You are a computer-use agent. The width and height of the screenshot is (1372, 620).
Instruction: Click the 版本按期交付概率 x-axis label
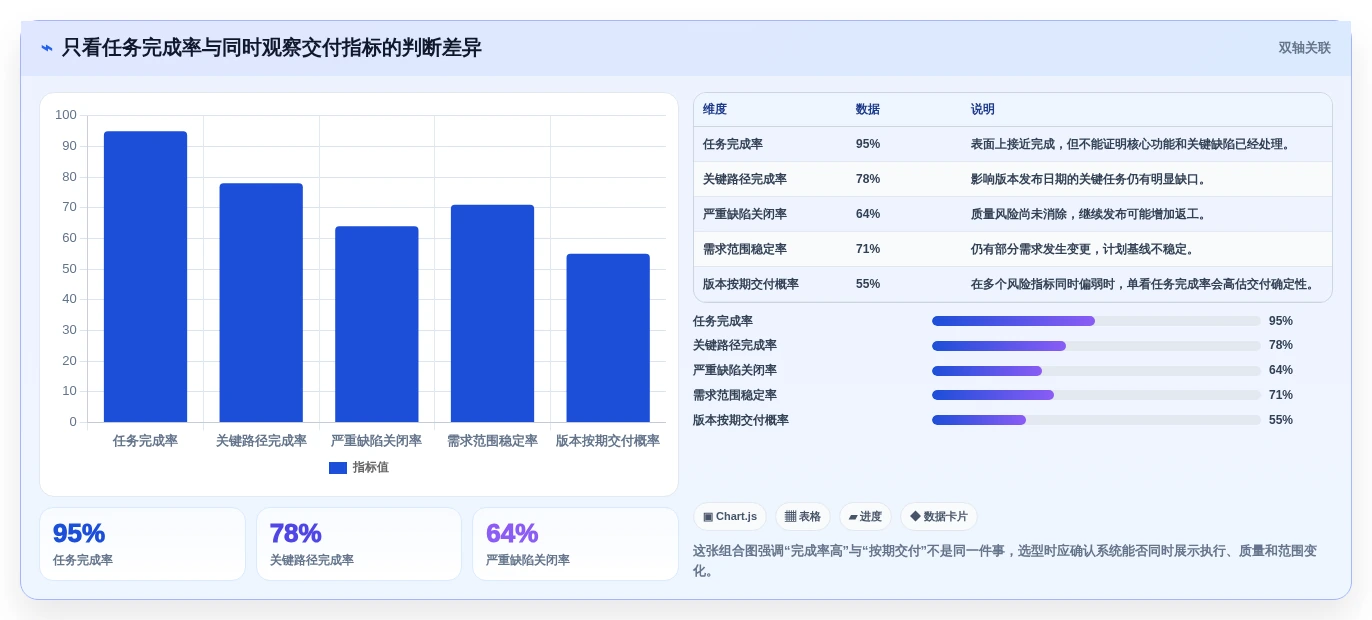click(x=608, y=441)
